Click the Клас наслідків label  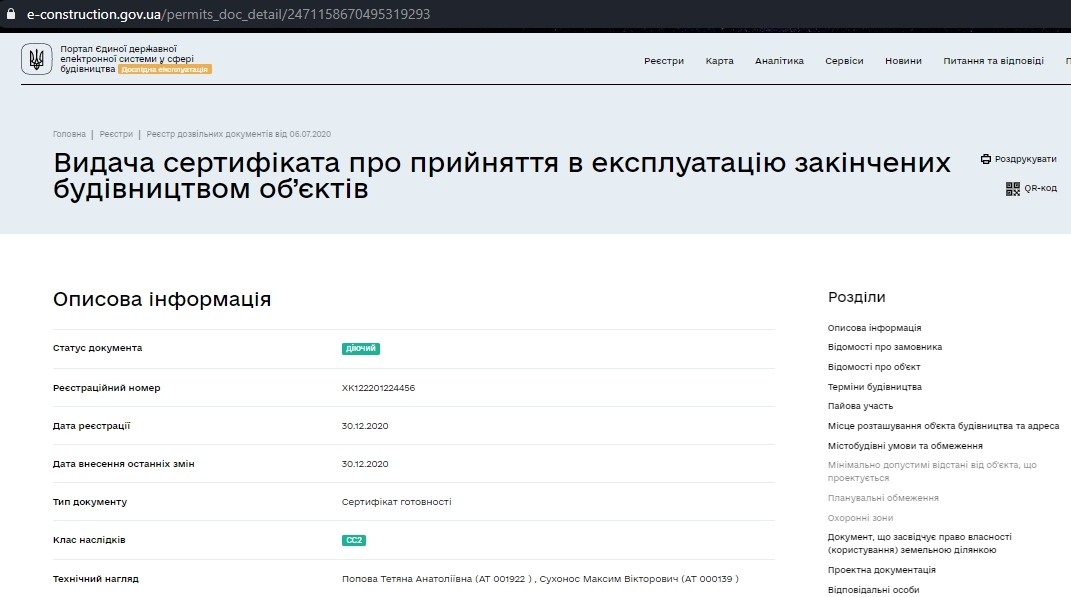click(x=89, y=540)
